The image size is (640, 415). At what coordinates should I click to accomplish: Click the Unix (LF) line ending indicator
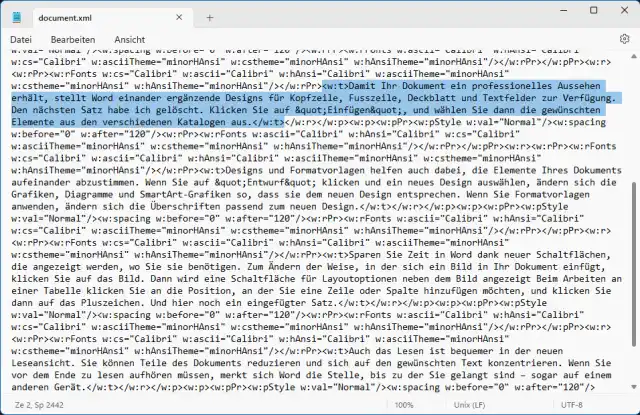point(469,405)
